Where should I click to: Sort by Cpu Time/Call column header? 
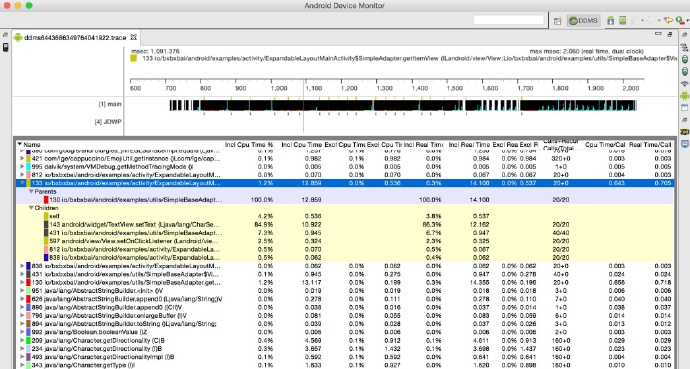(605, 144)
